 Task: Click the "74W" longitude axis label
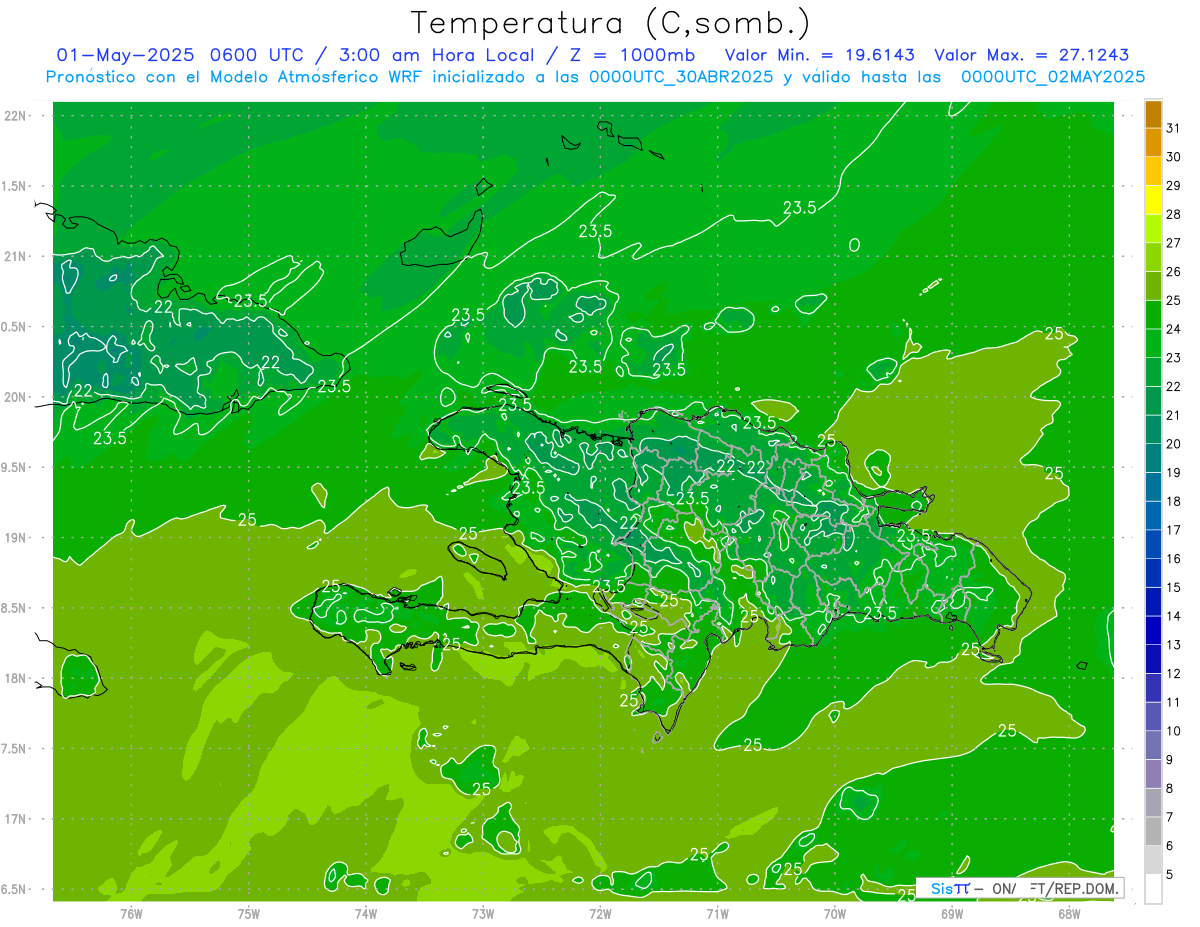point(366,913)
